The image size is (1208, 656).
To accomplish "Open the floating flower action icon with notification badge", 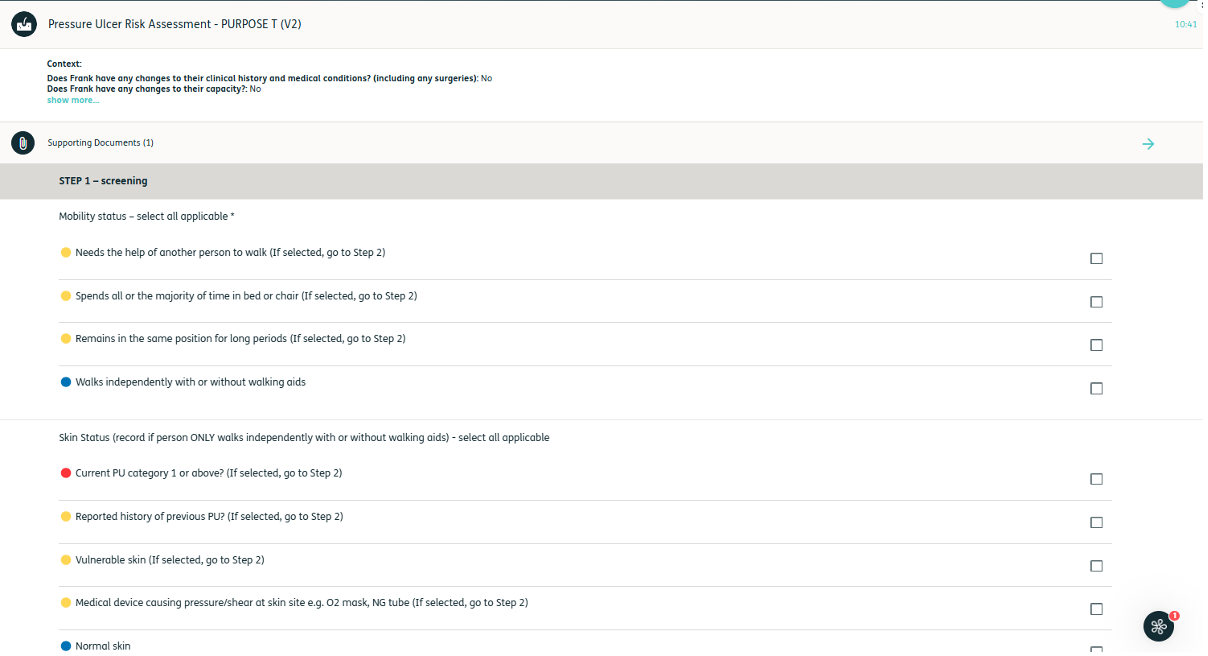I will tap(1159, 626).
